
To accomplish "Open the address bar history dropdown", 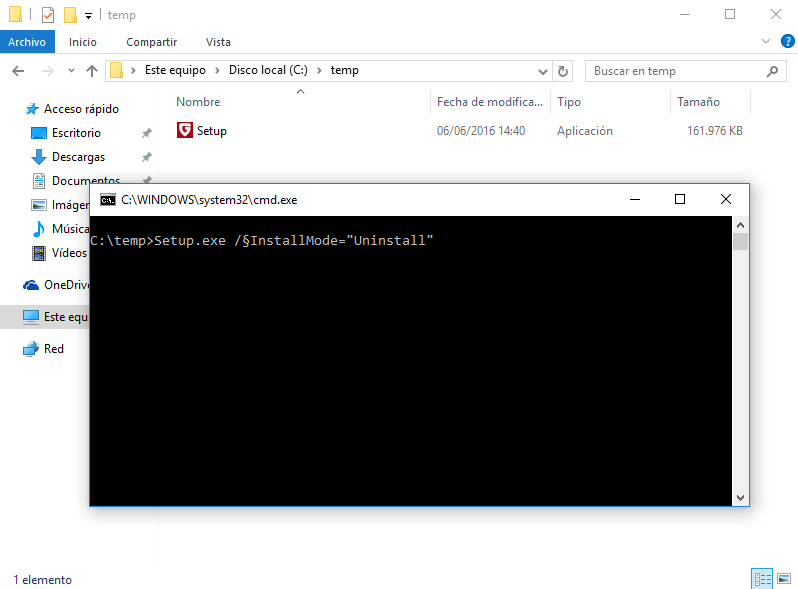I will (x=542, y=71).
